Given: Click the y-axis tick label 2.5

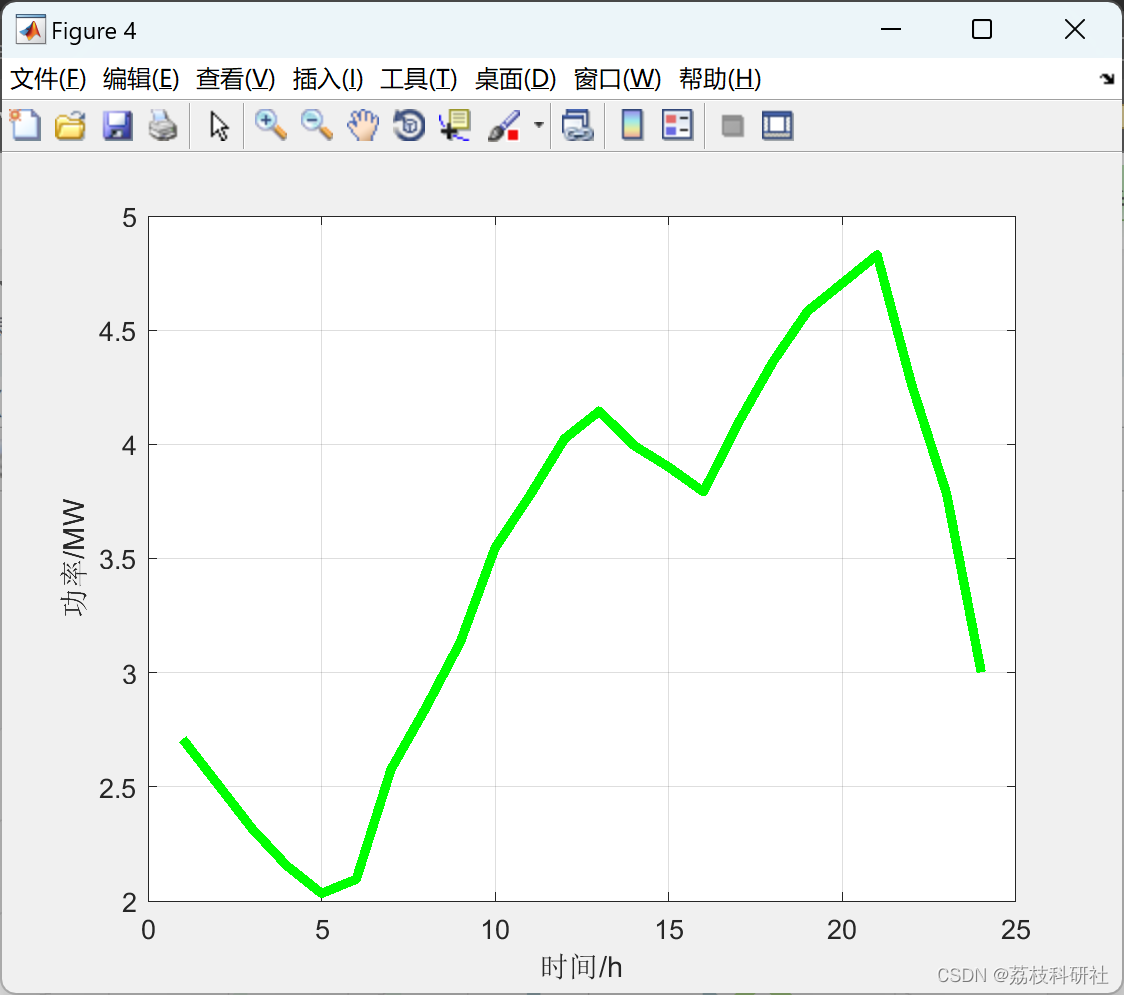Looking at the screenshot, I should point(118,789).
